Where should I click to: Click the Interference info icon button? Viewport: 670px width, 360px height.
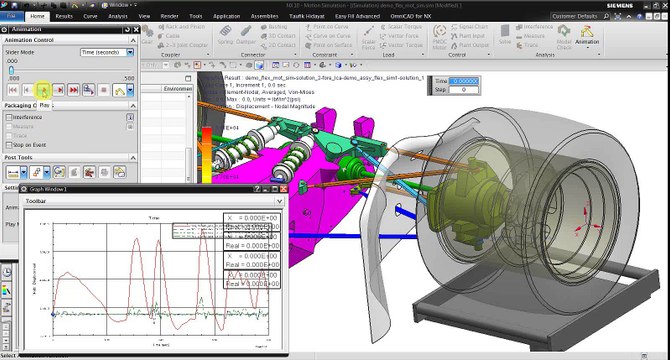pyautogui.click(x=130, y=117)
